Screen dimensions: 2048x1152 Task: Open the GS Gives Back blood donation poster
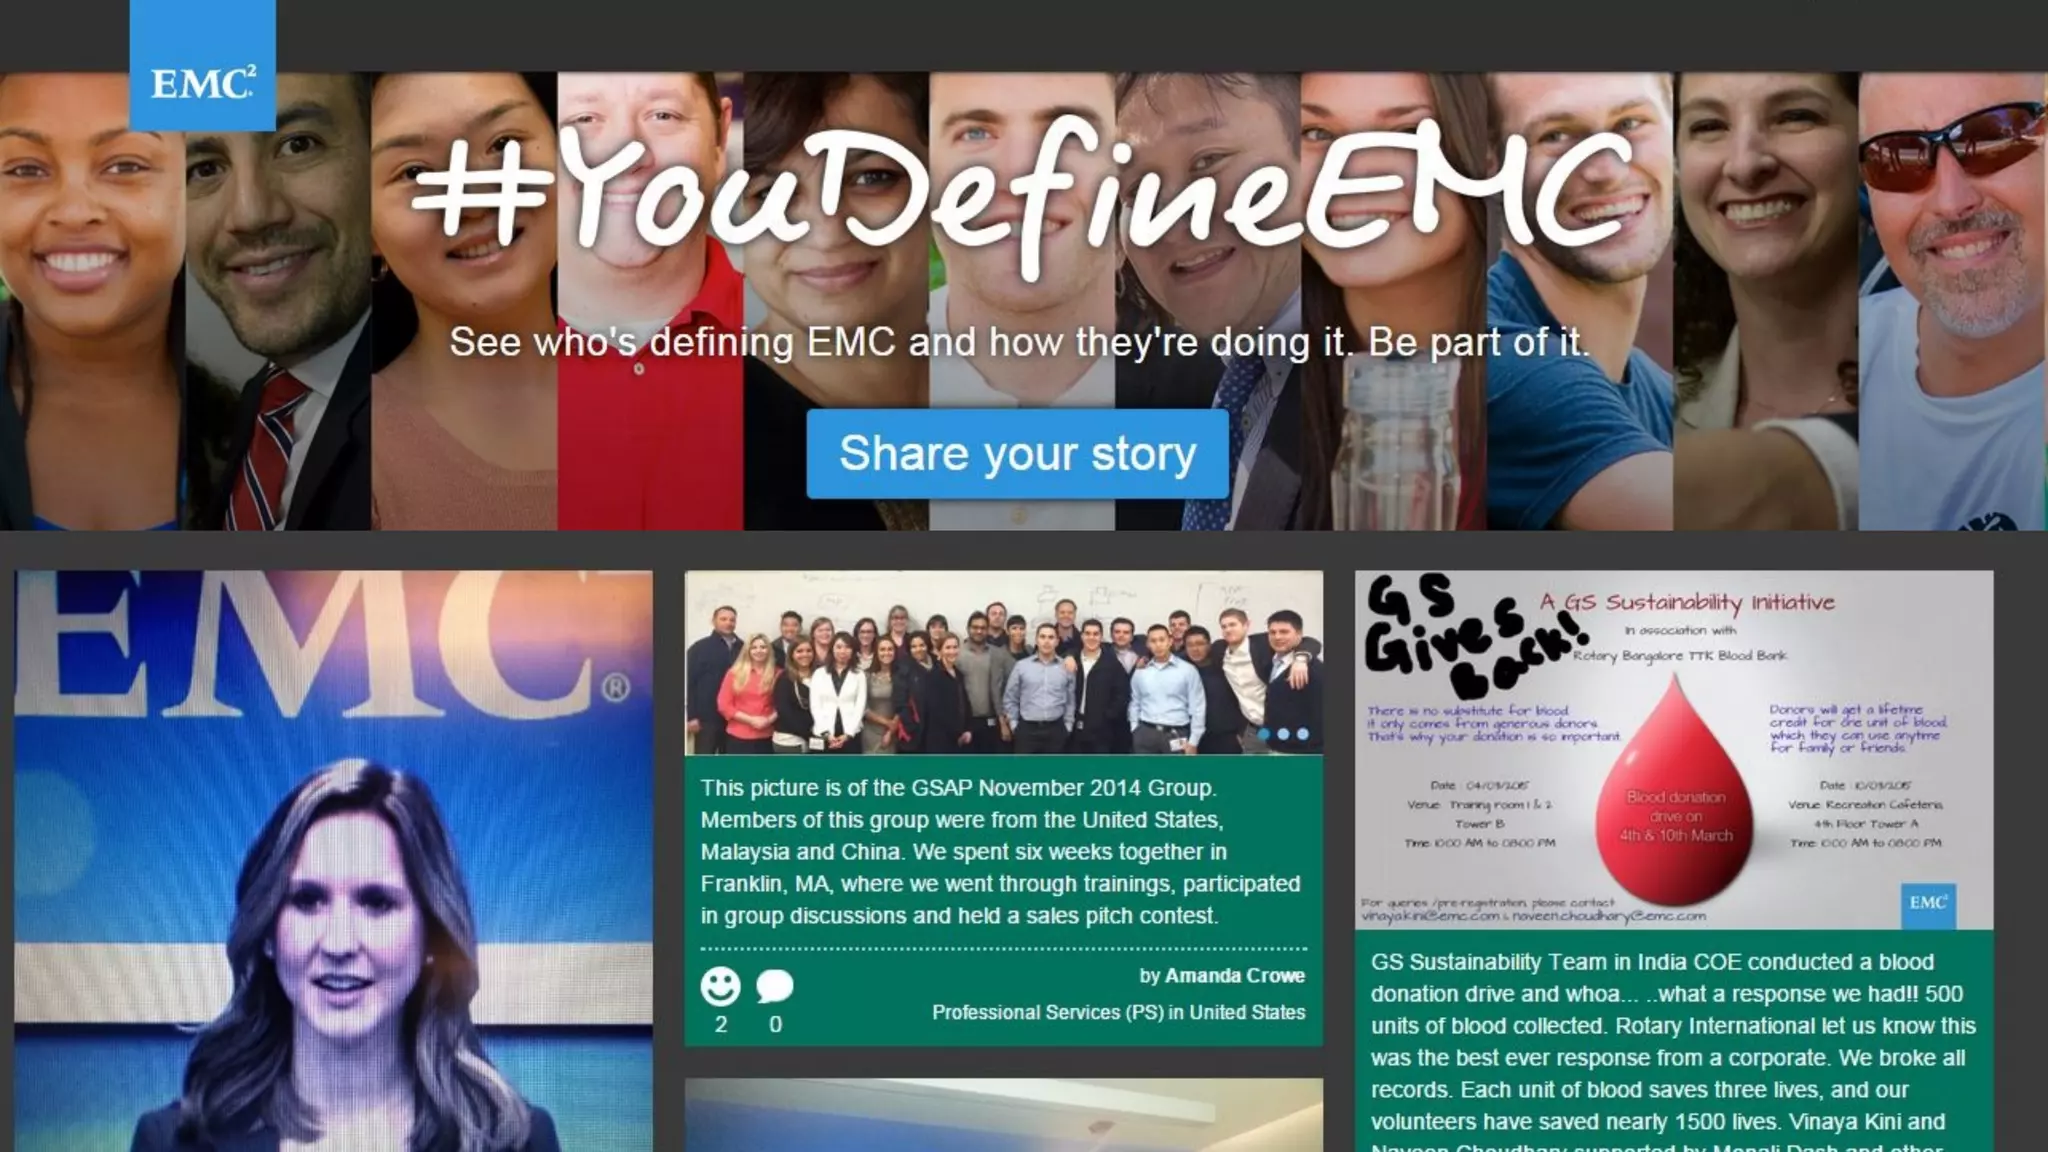1674,750
